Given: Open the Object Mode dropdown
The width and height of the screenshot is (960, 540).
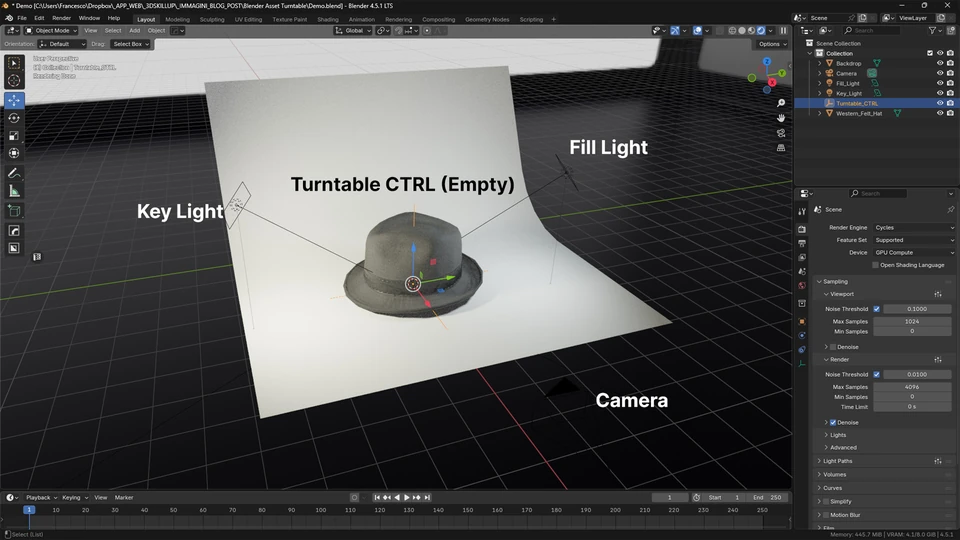Looking at the screenshot, I should (x=51, y=30).
